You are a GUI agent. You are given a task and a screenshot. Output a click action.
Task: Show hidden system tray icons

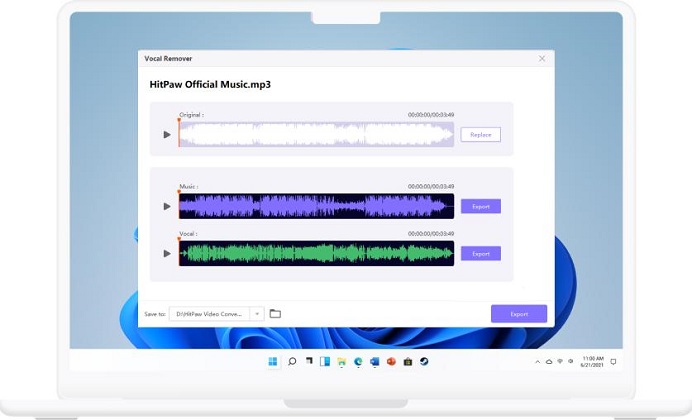pos(538,362)
